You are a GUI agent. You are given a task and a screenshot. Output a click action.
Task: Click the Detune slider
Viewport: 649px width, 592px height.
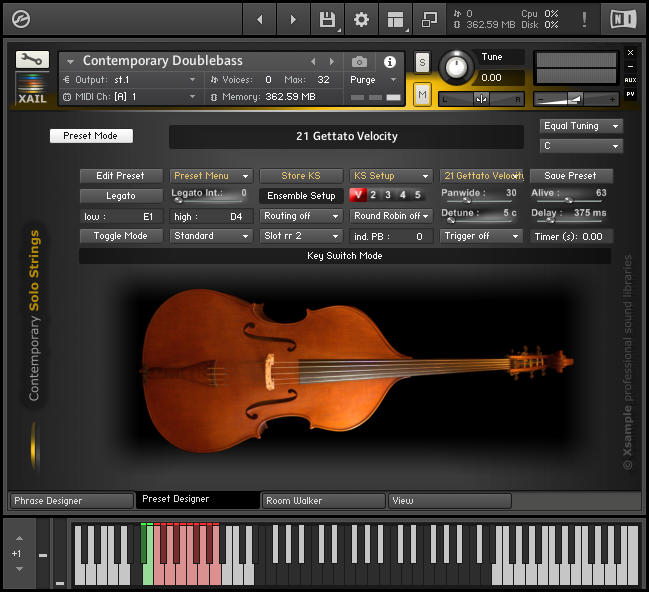pos(479,221)
